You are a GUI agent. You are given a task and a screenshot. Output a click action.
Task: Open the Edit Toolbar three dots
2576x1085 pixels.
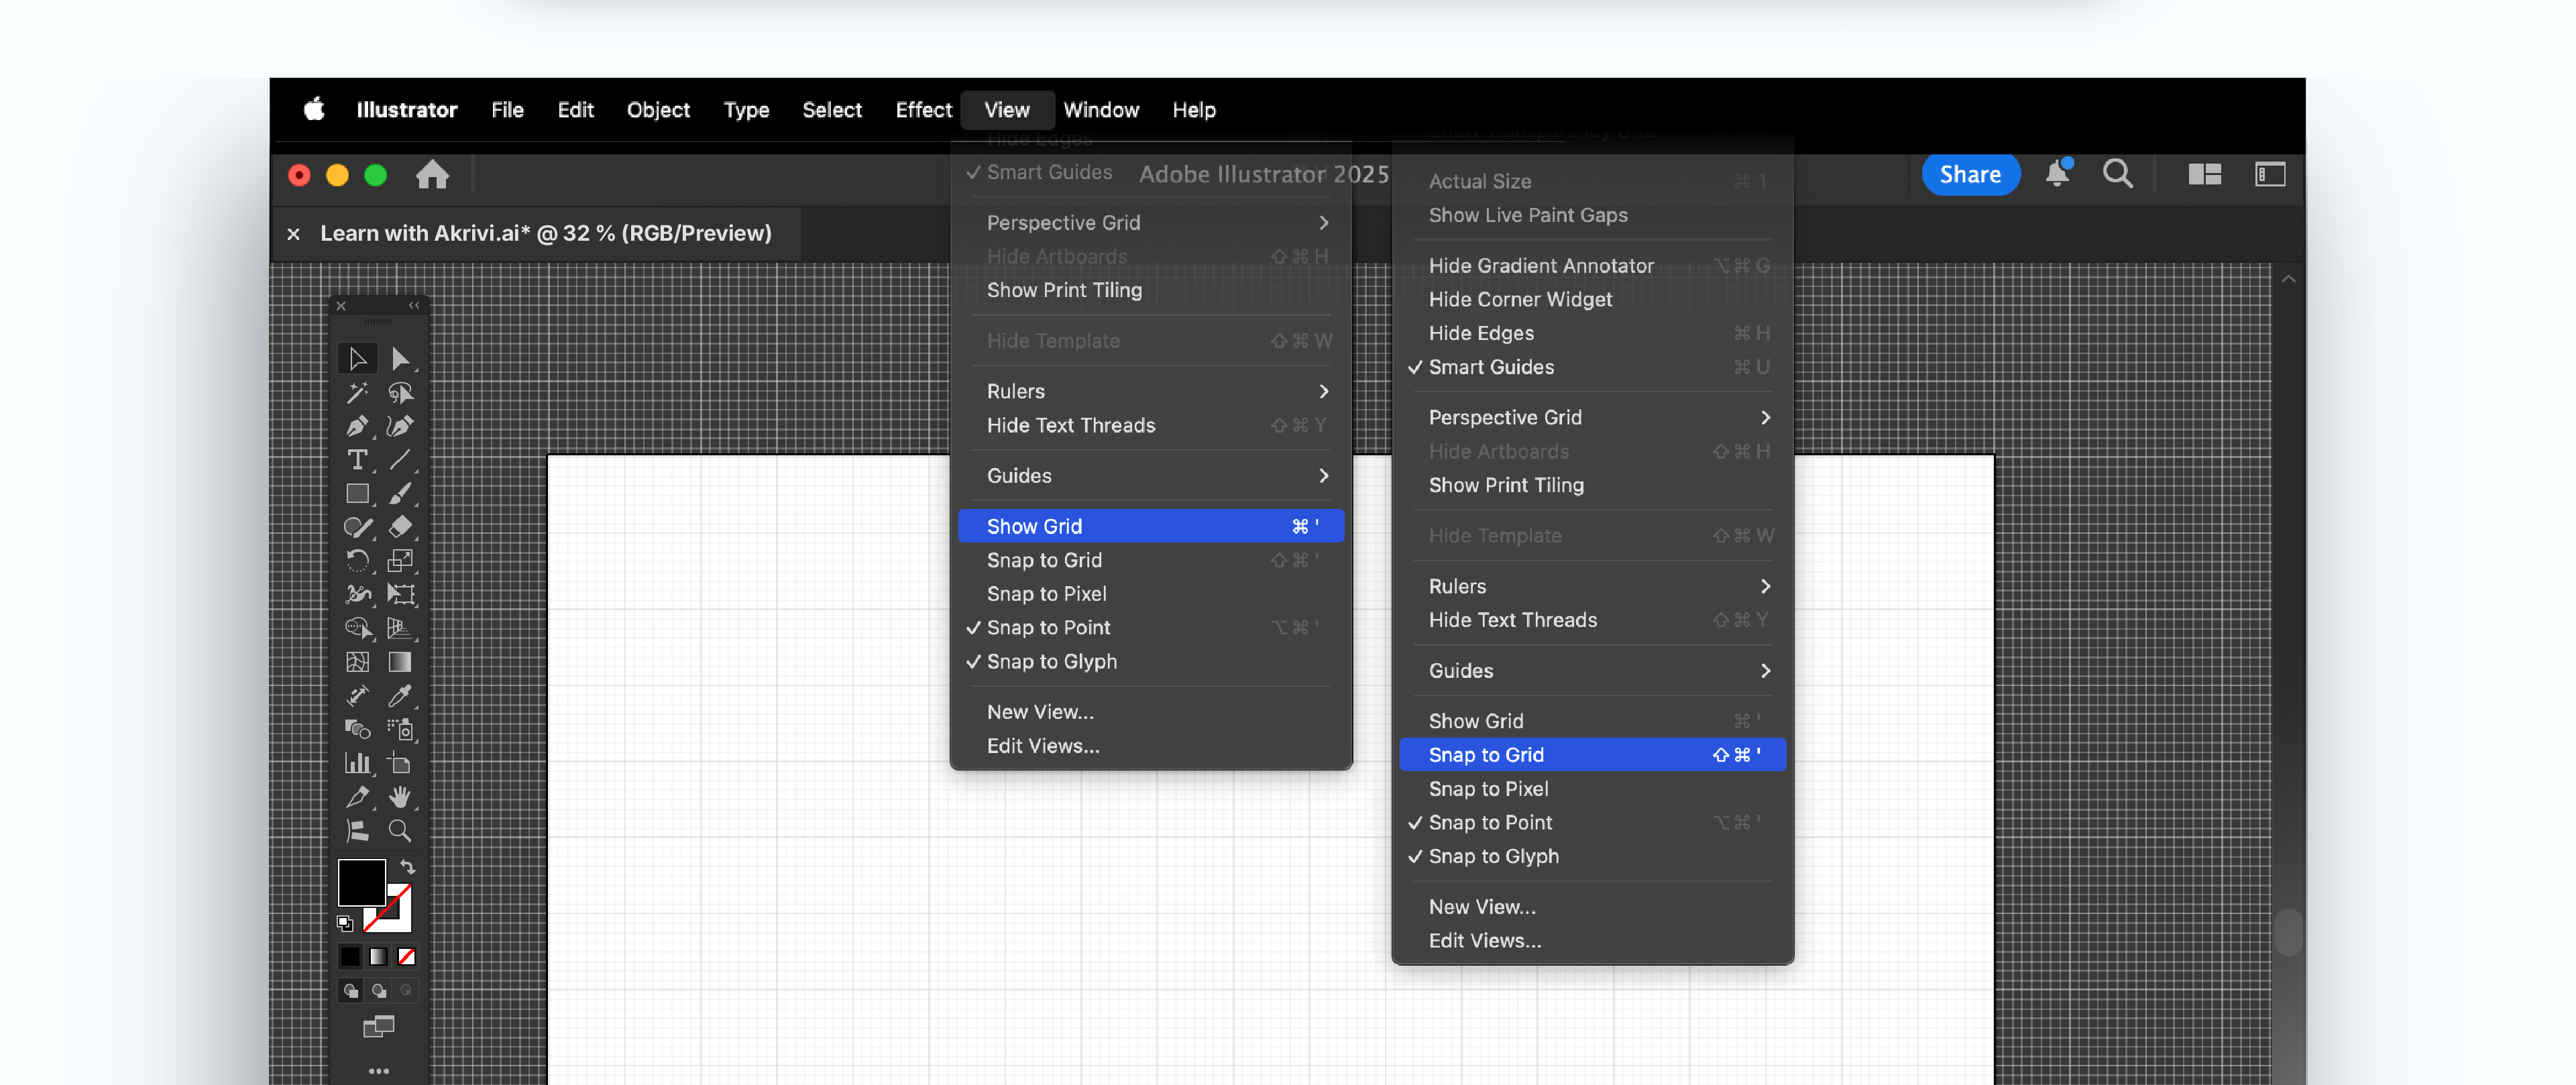[378, 1071]
